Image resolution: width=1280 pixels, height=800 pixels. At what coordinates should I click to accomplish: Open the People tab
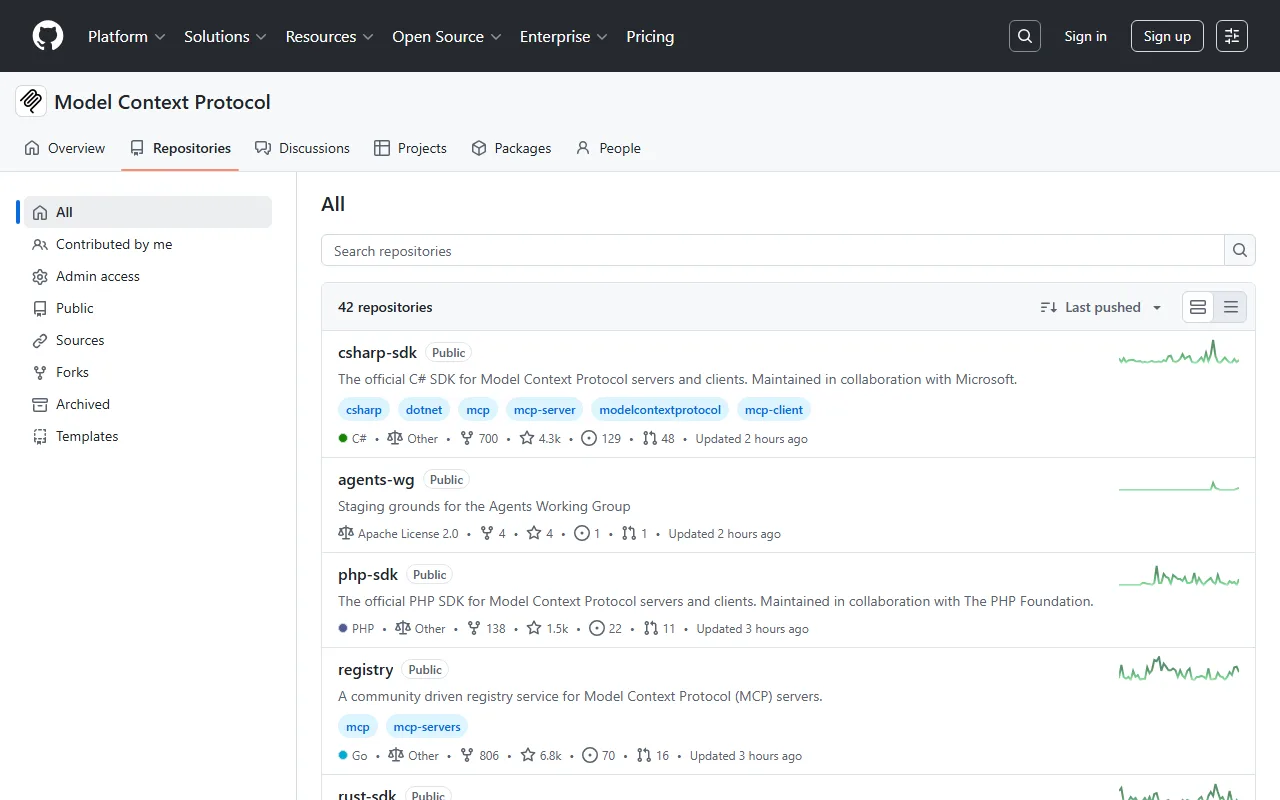(608, 148)
